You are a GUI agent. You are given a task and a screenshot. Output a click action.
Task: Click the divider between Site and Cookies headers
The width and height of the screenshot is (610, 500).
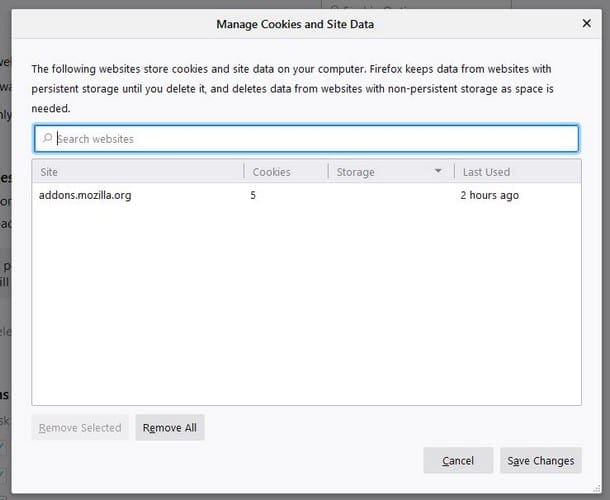[244, 172]
